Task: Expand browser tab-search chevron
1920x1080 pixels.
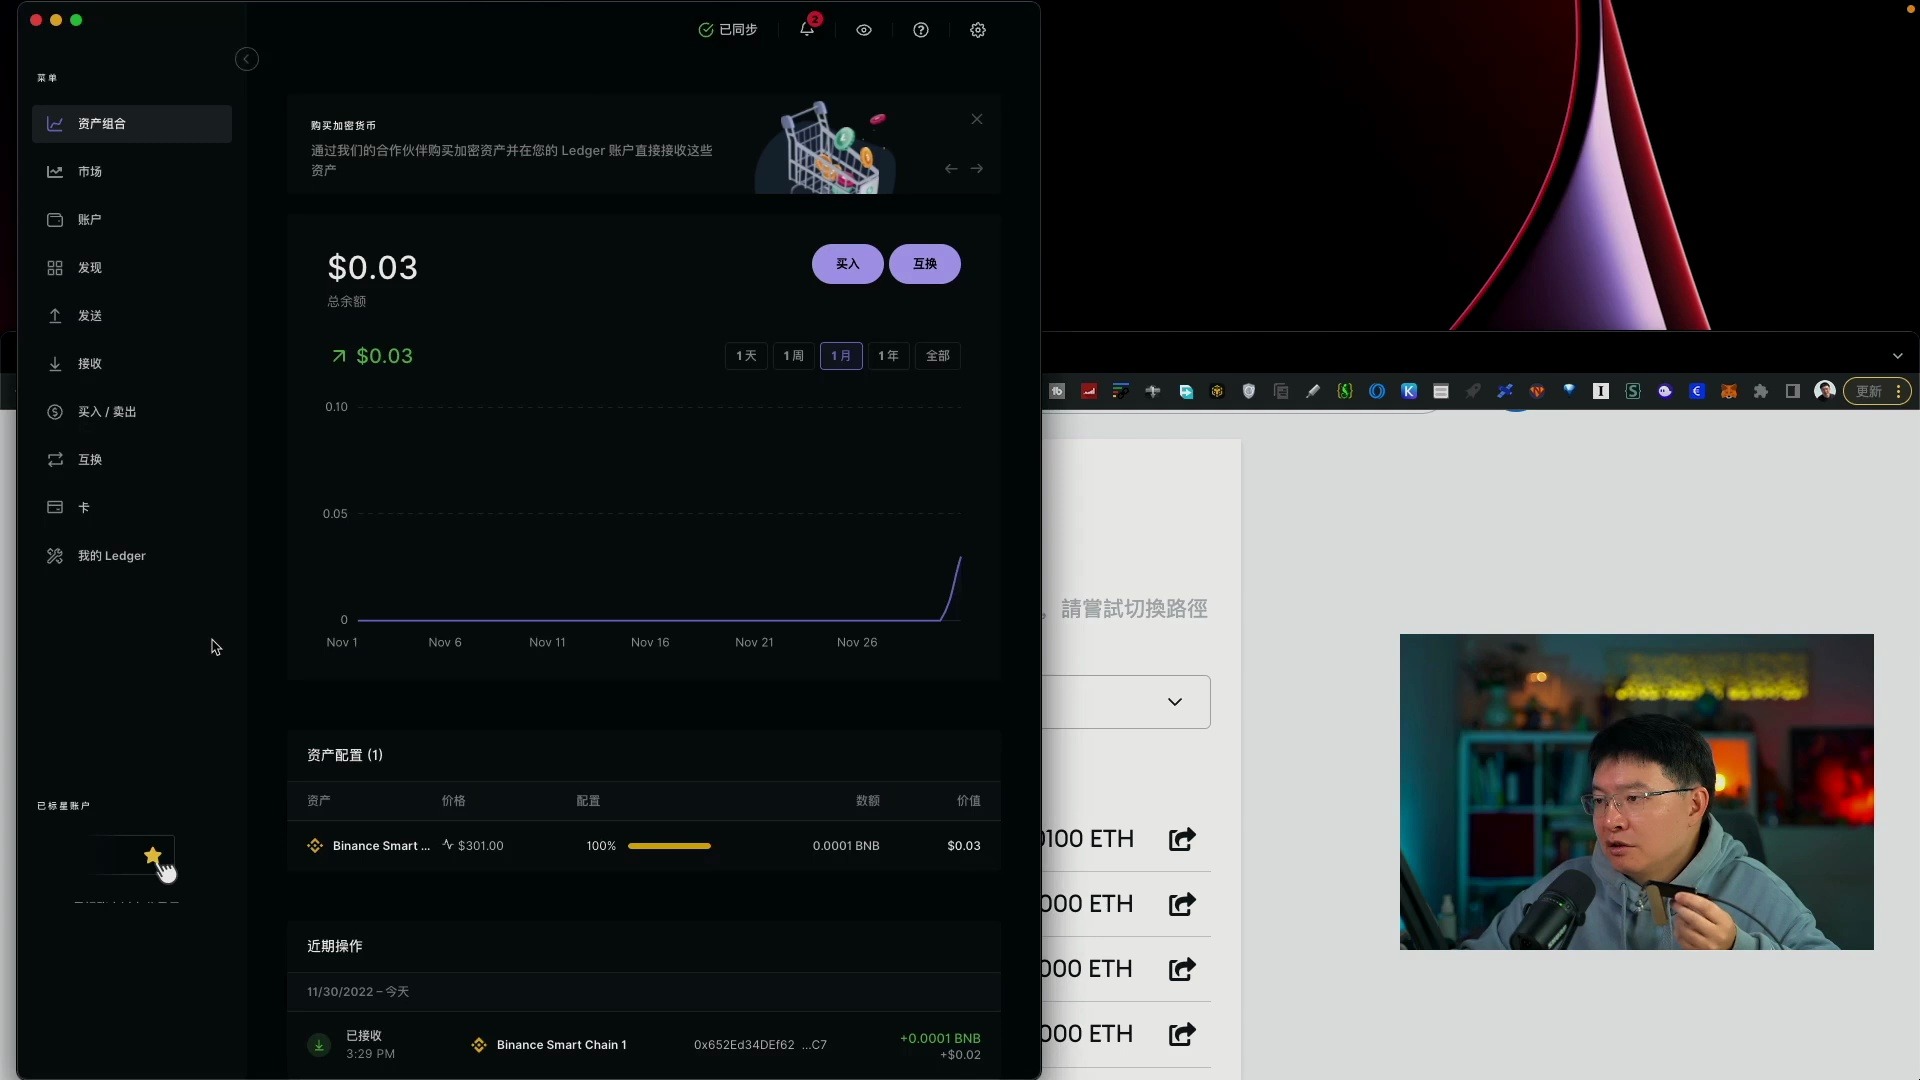Action: click(1898, 356)
